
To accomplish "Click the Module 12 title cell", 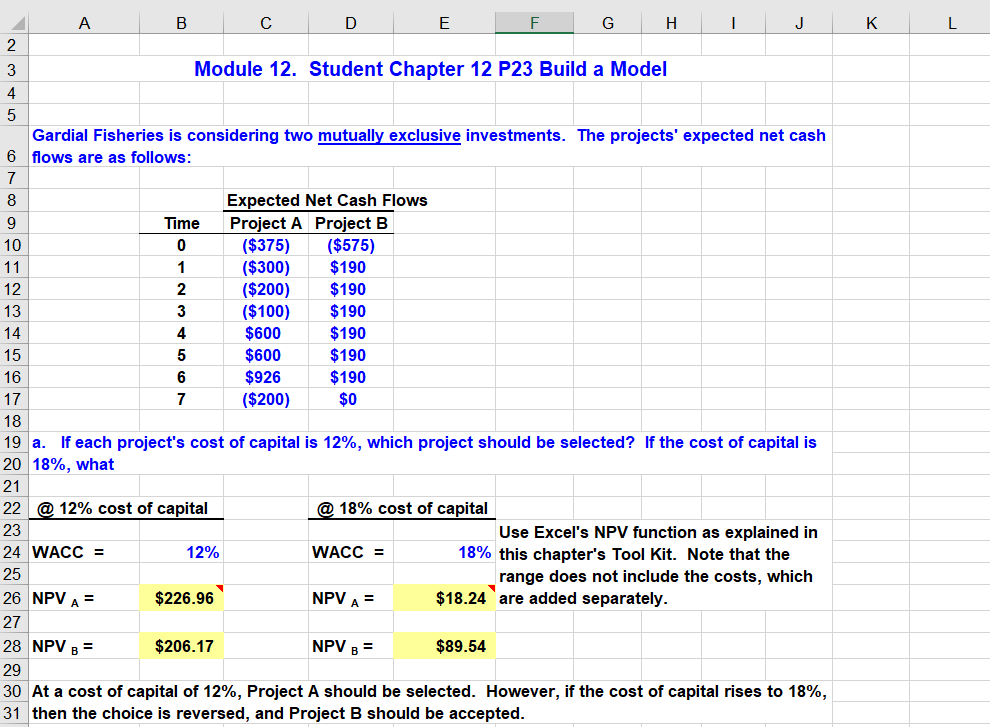I will click(430, 69).
